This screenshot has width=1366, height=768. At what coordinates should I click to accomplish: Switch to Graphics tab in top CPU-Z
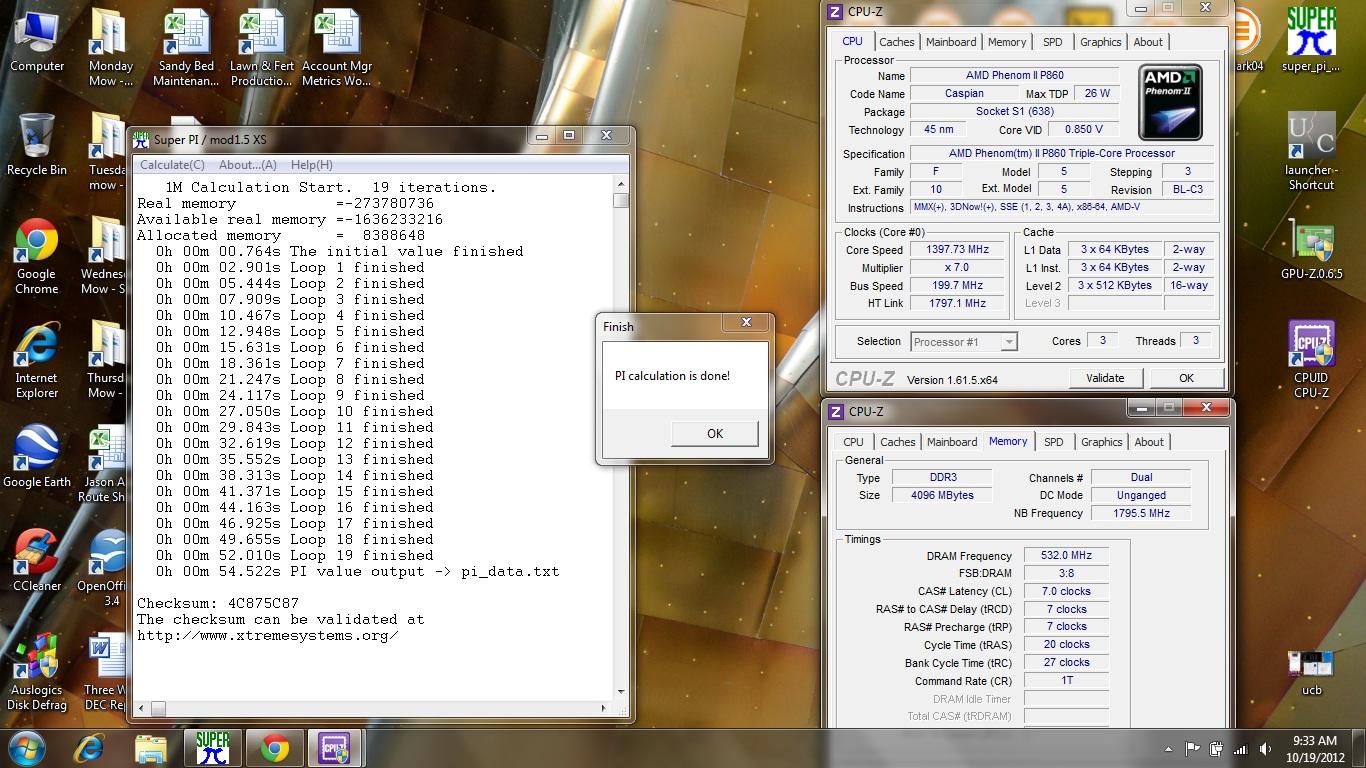click(1100, 42)
